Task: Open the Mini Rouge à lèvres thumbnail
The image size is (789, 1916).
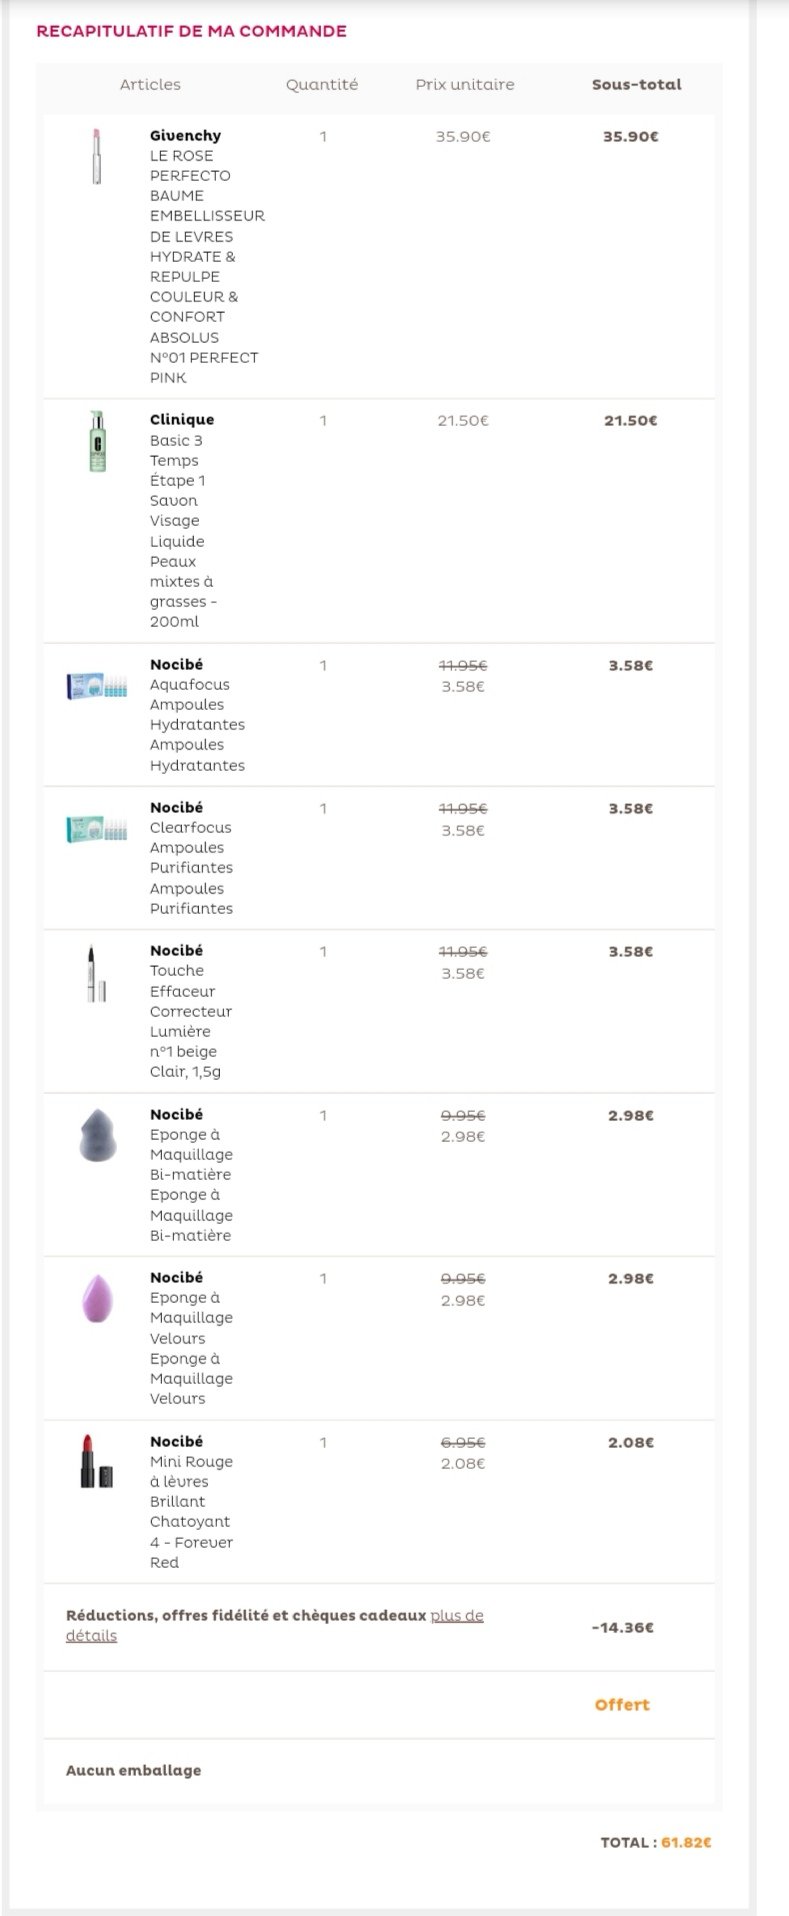Action: pyautogui.click(x=97, y=1461)
